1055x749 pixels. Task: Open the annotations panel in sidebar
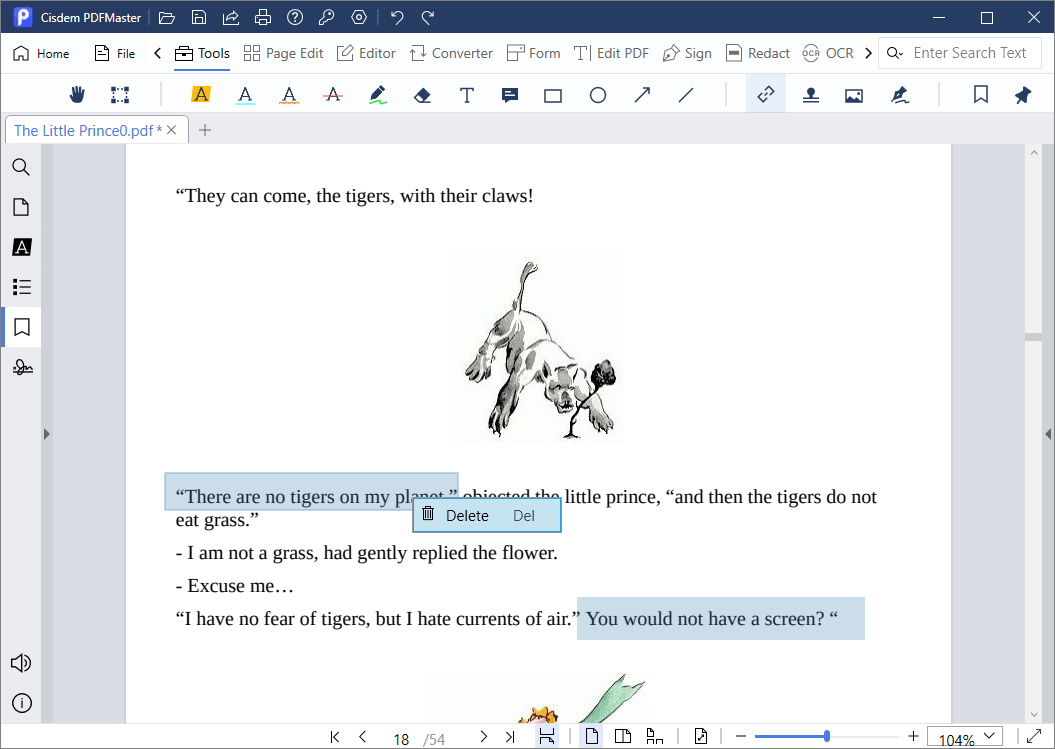click(22, 247)
